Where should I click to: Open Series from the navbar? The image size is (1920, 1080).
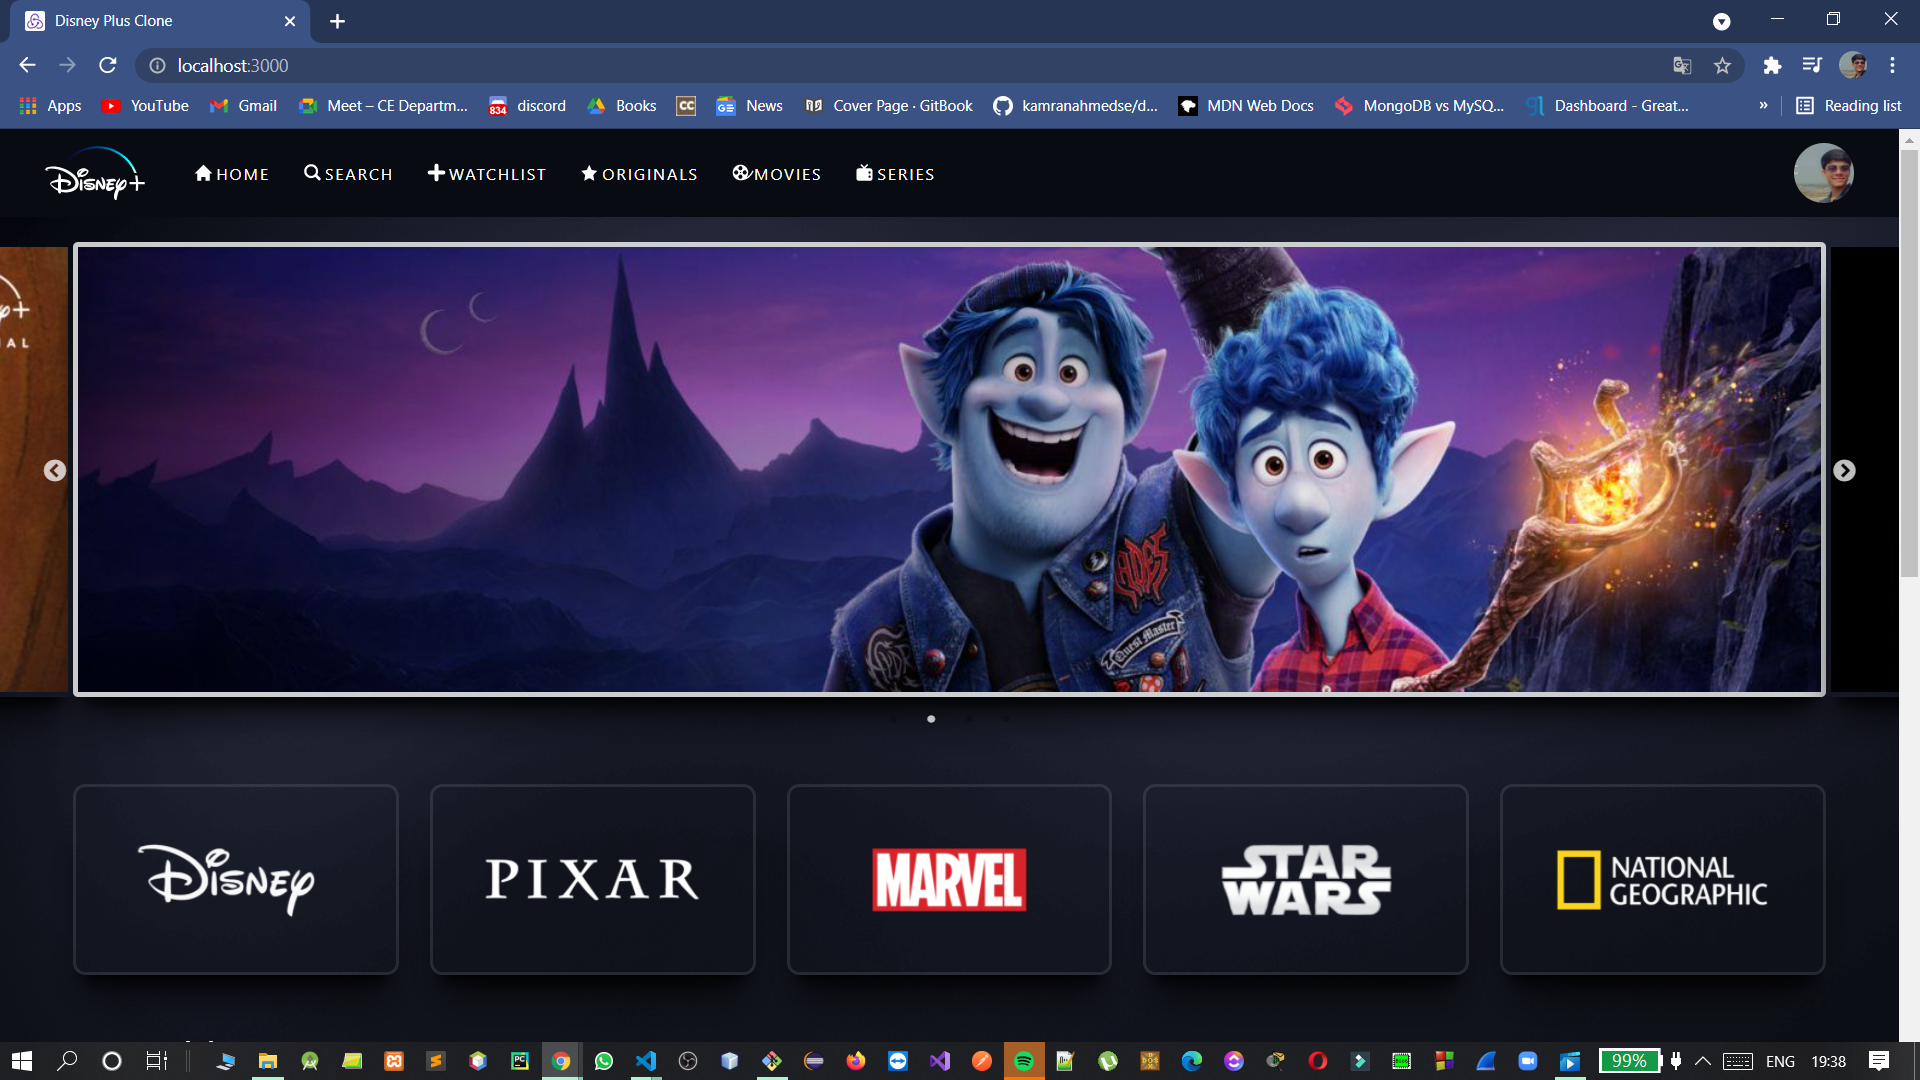click(x=895, y=174)
